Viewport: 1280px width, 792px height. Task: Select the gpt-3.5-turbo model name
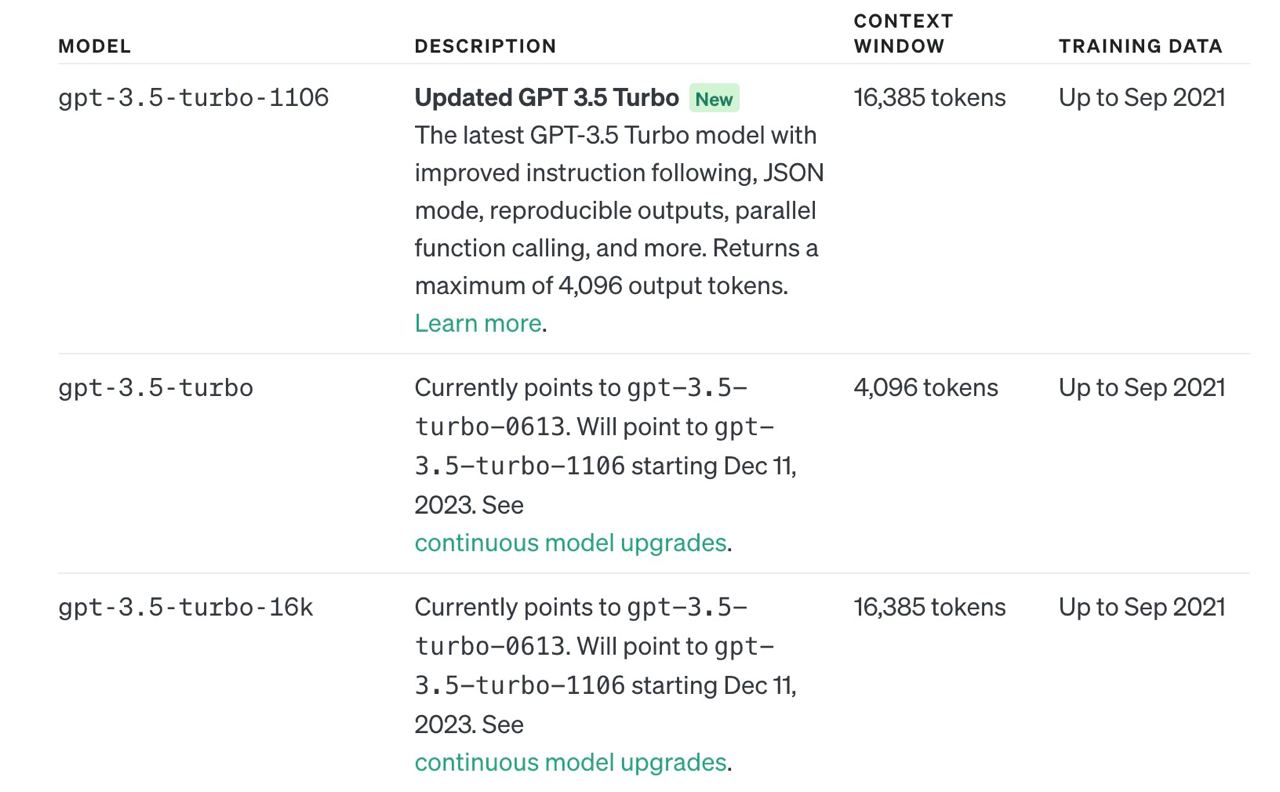pos(155,388)
